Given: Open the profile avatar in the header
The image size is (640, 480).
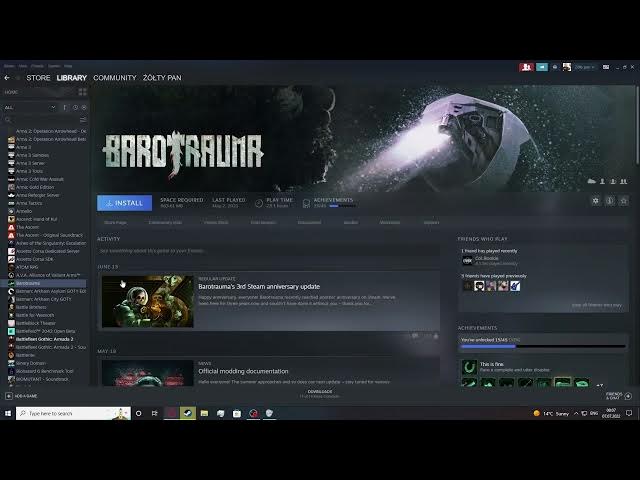Looking at the screenshot, I should [x=567, y=67].
